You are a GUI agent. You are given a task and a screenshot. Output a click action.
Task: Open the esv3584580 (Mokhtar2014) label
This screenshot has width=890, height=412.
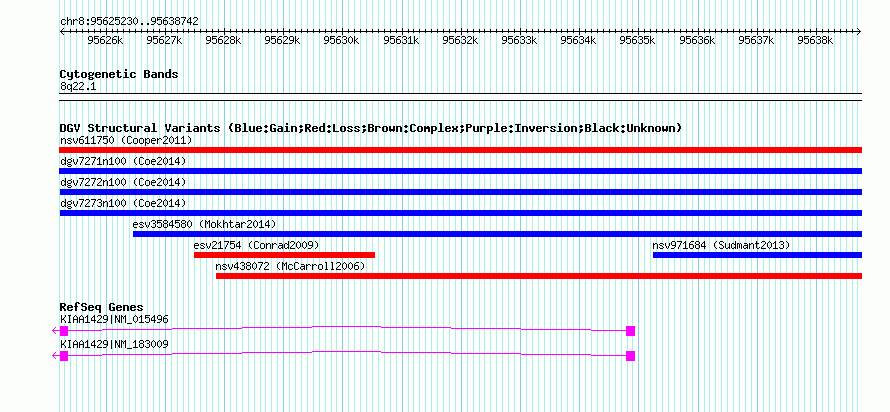[204, 224]
